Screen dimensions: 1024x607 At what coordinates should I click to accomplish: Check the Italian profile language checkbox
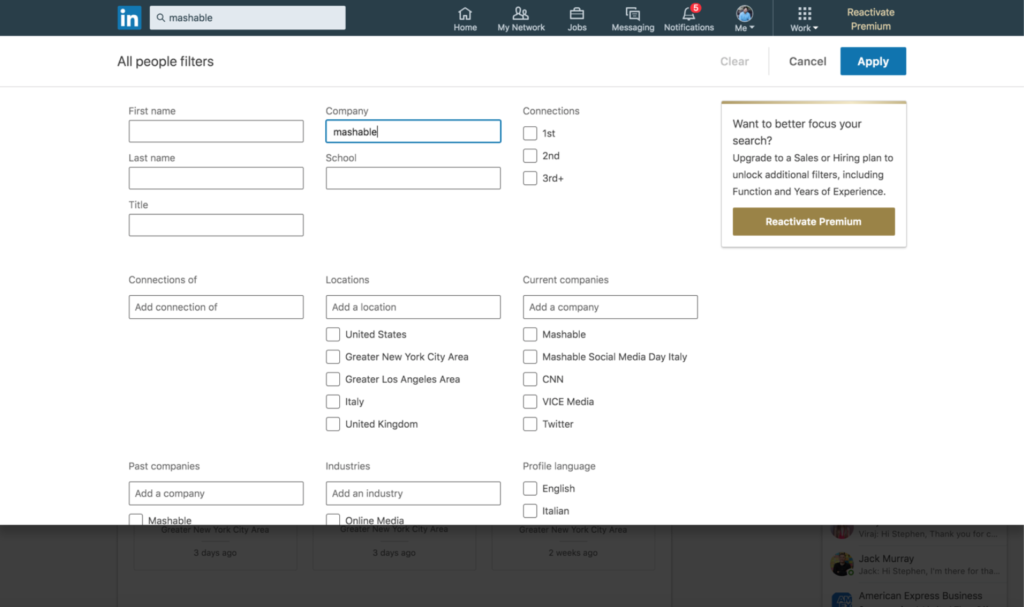pos(530,511)
